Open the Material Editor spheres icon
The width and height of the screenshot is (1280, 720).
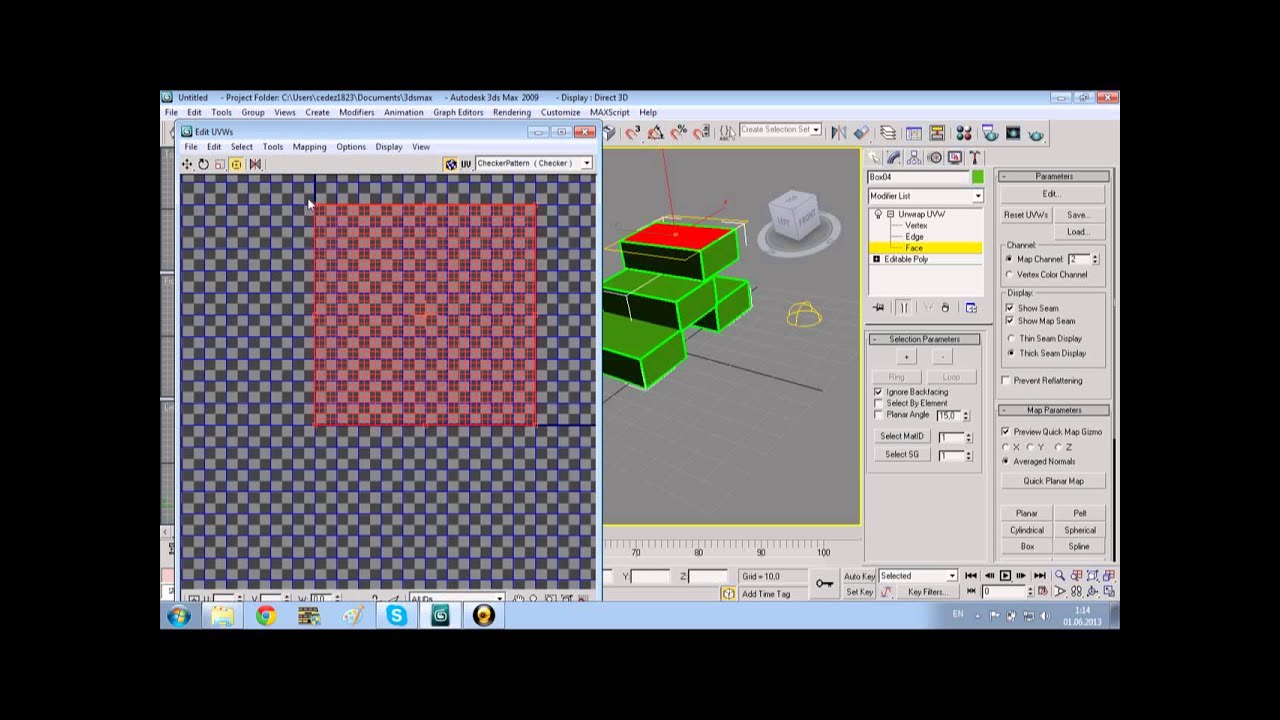pos(964,132)
